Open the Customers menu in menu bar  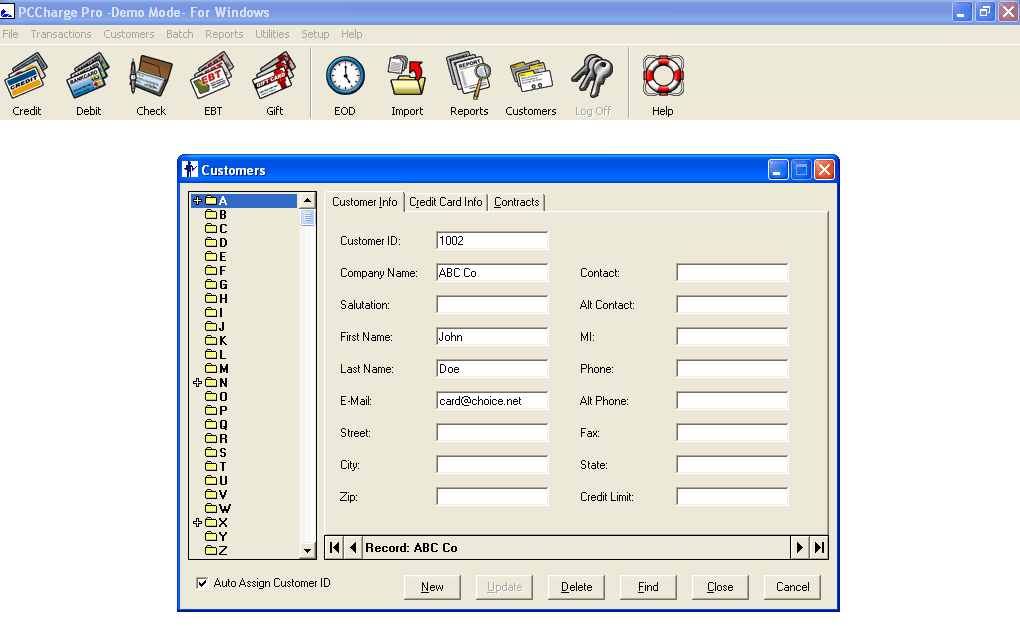click(x=129, y=34)
